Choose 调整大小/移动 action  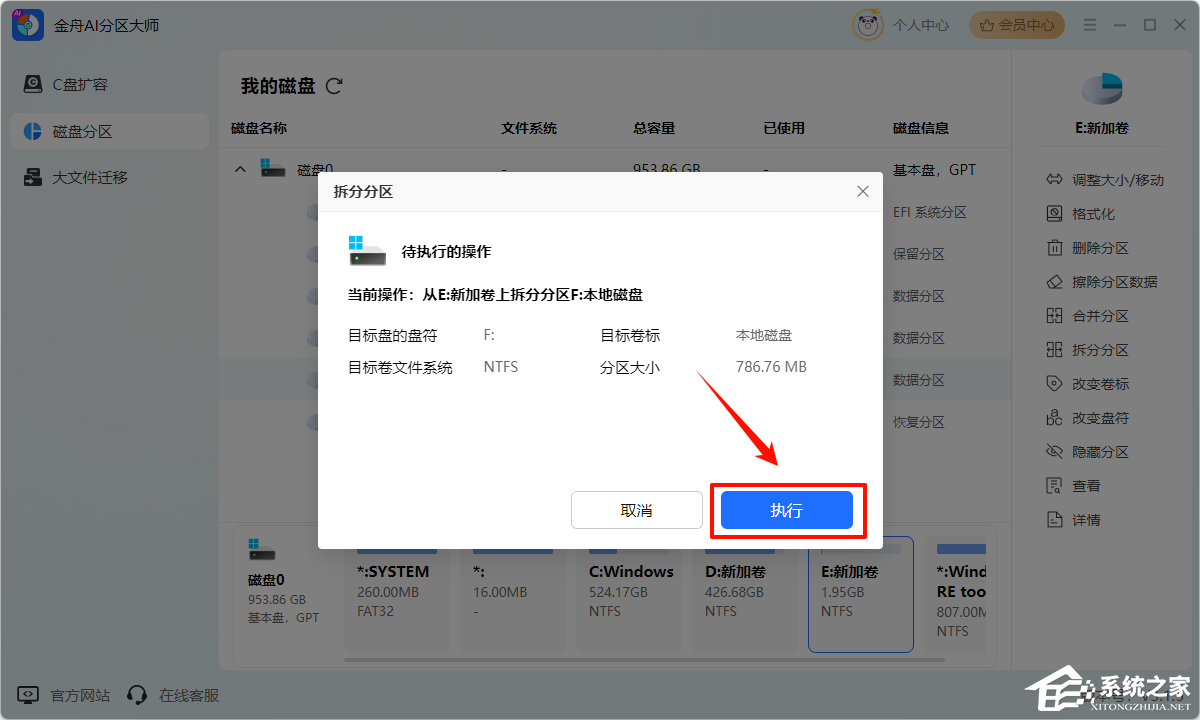tap(1105, 180)
